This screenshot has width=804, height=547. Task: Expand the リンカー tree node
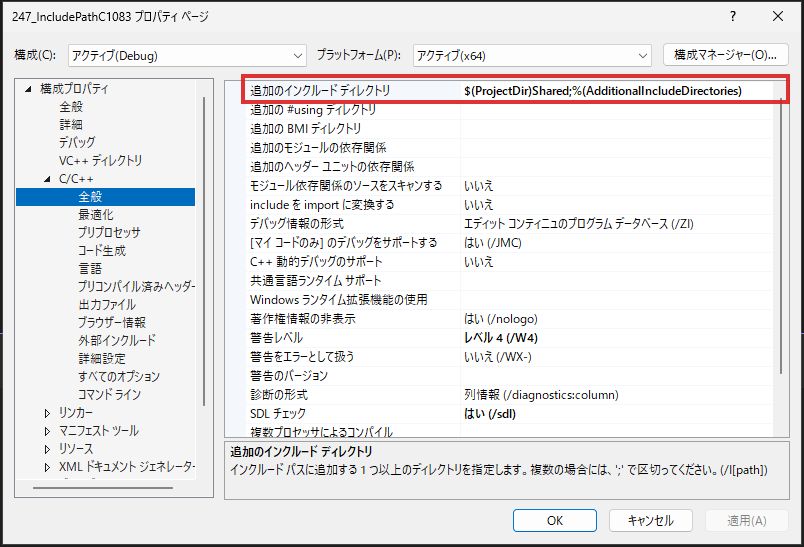coord(47,413)
